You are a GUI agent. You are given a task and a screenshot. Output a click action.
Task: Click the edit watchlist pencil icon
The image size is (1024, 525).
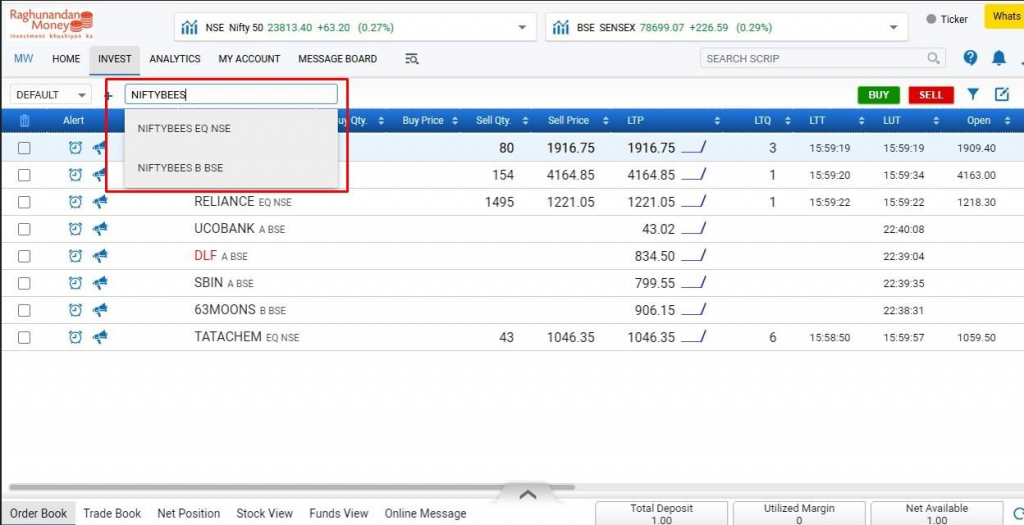[1002, 95]
